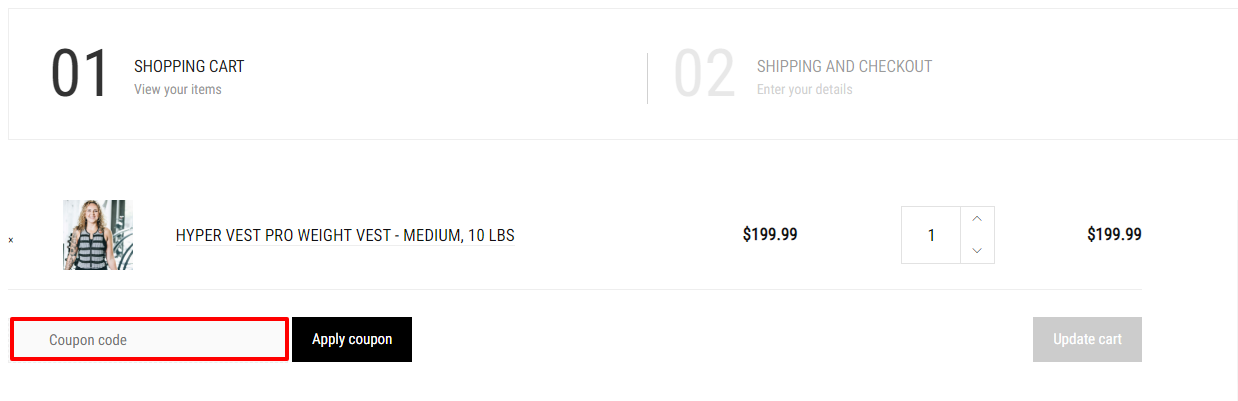Click the large 01 step number
Viewport: 1238px width, 401px height.
pos(79,75)
